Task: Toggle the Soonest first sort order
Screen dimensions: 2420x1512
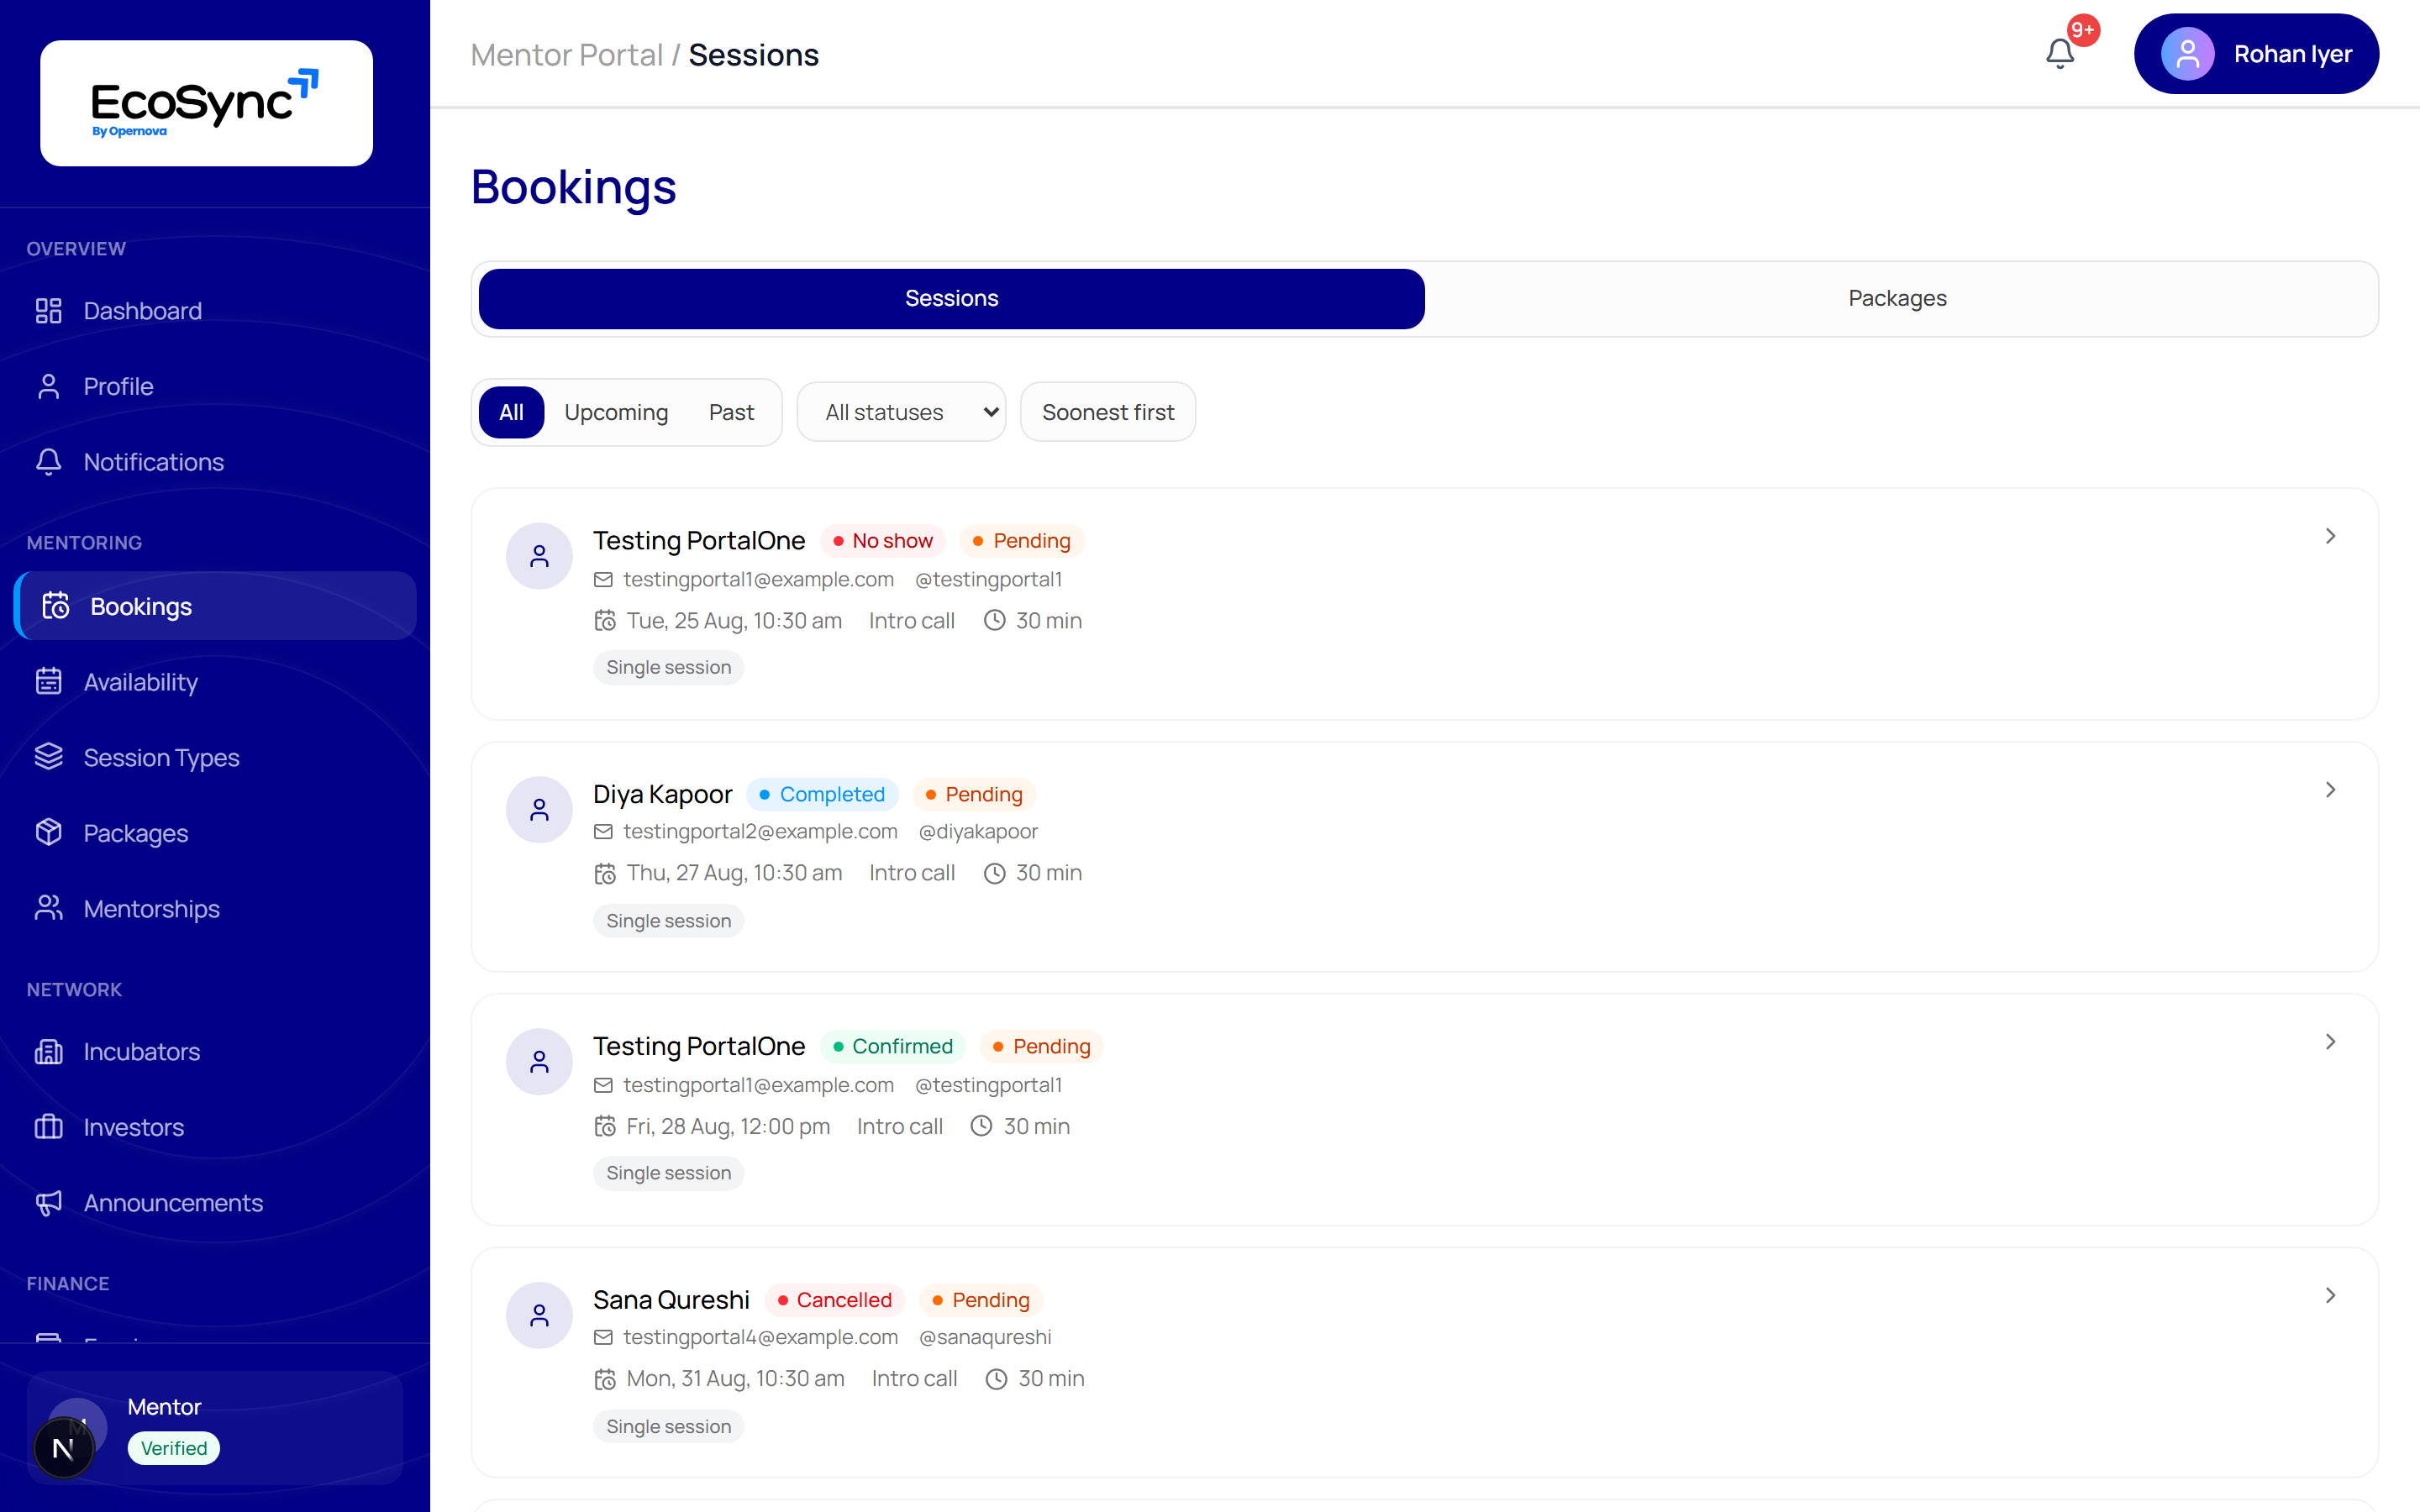Action: [1108, 412]
